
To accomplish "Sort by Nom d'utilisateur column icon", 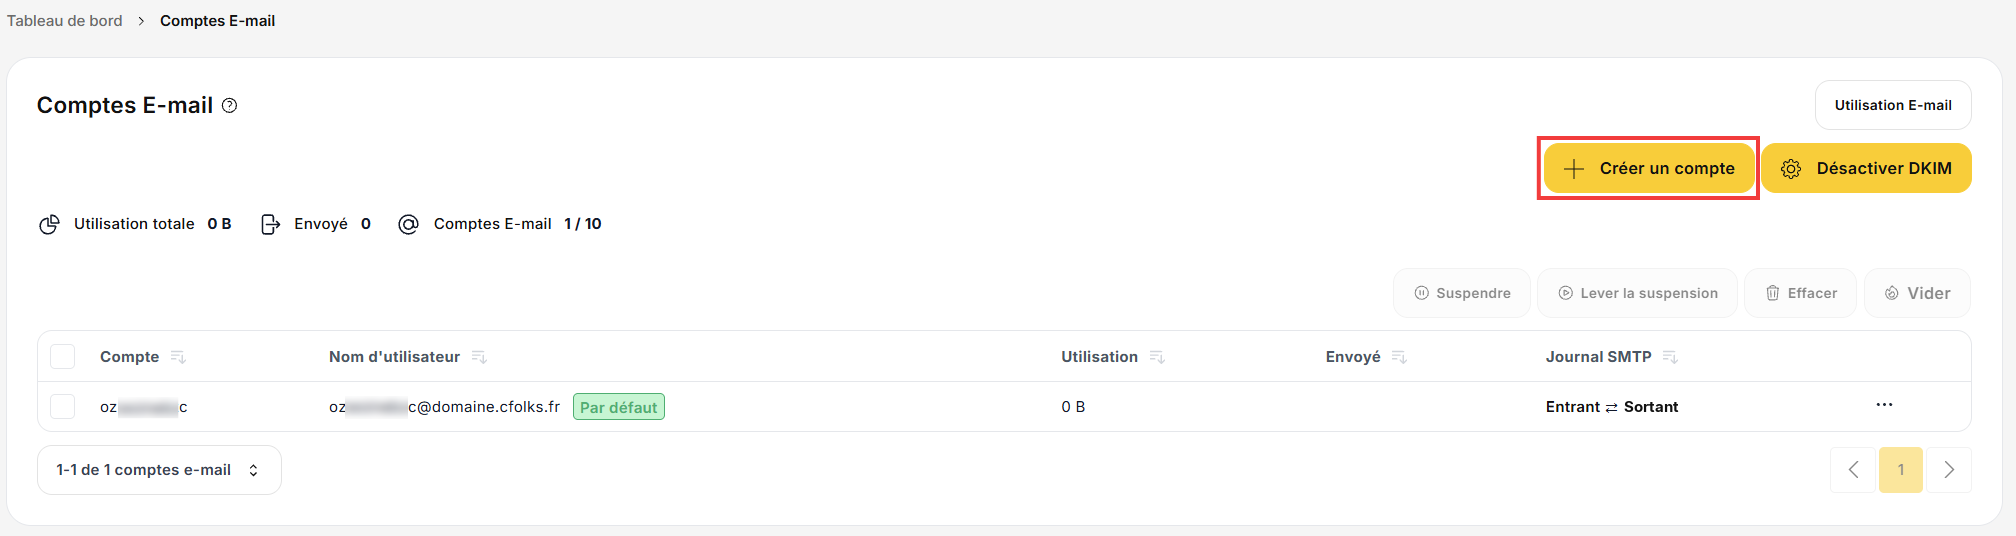I will click(479, 357).
